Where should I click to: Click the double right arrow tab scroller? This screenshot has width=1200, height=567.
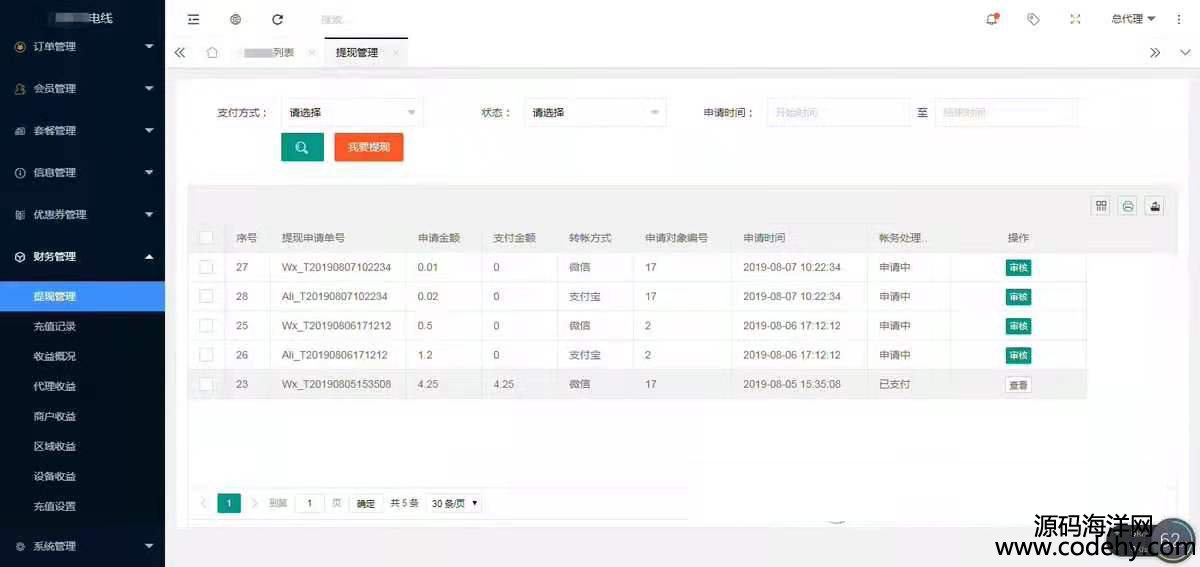pyautogui.click(x=1155, y=53)
